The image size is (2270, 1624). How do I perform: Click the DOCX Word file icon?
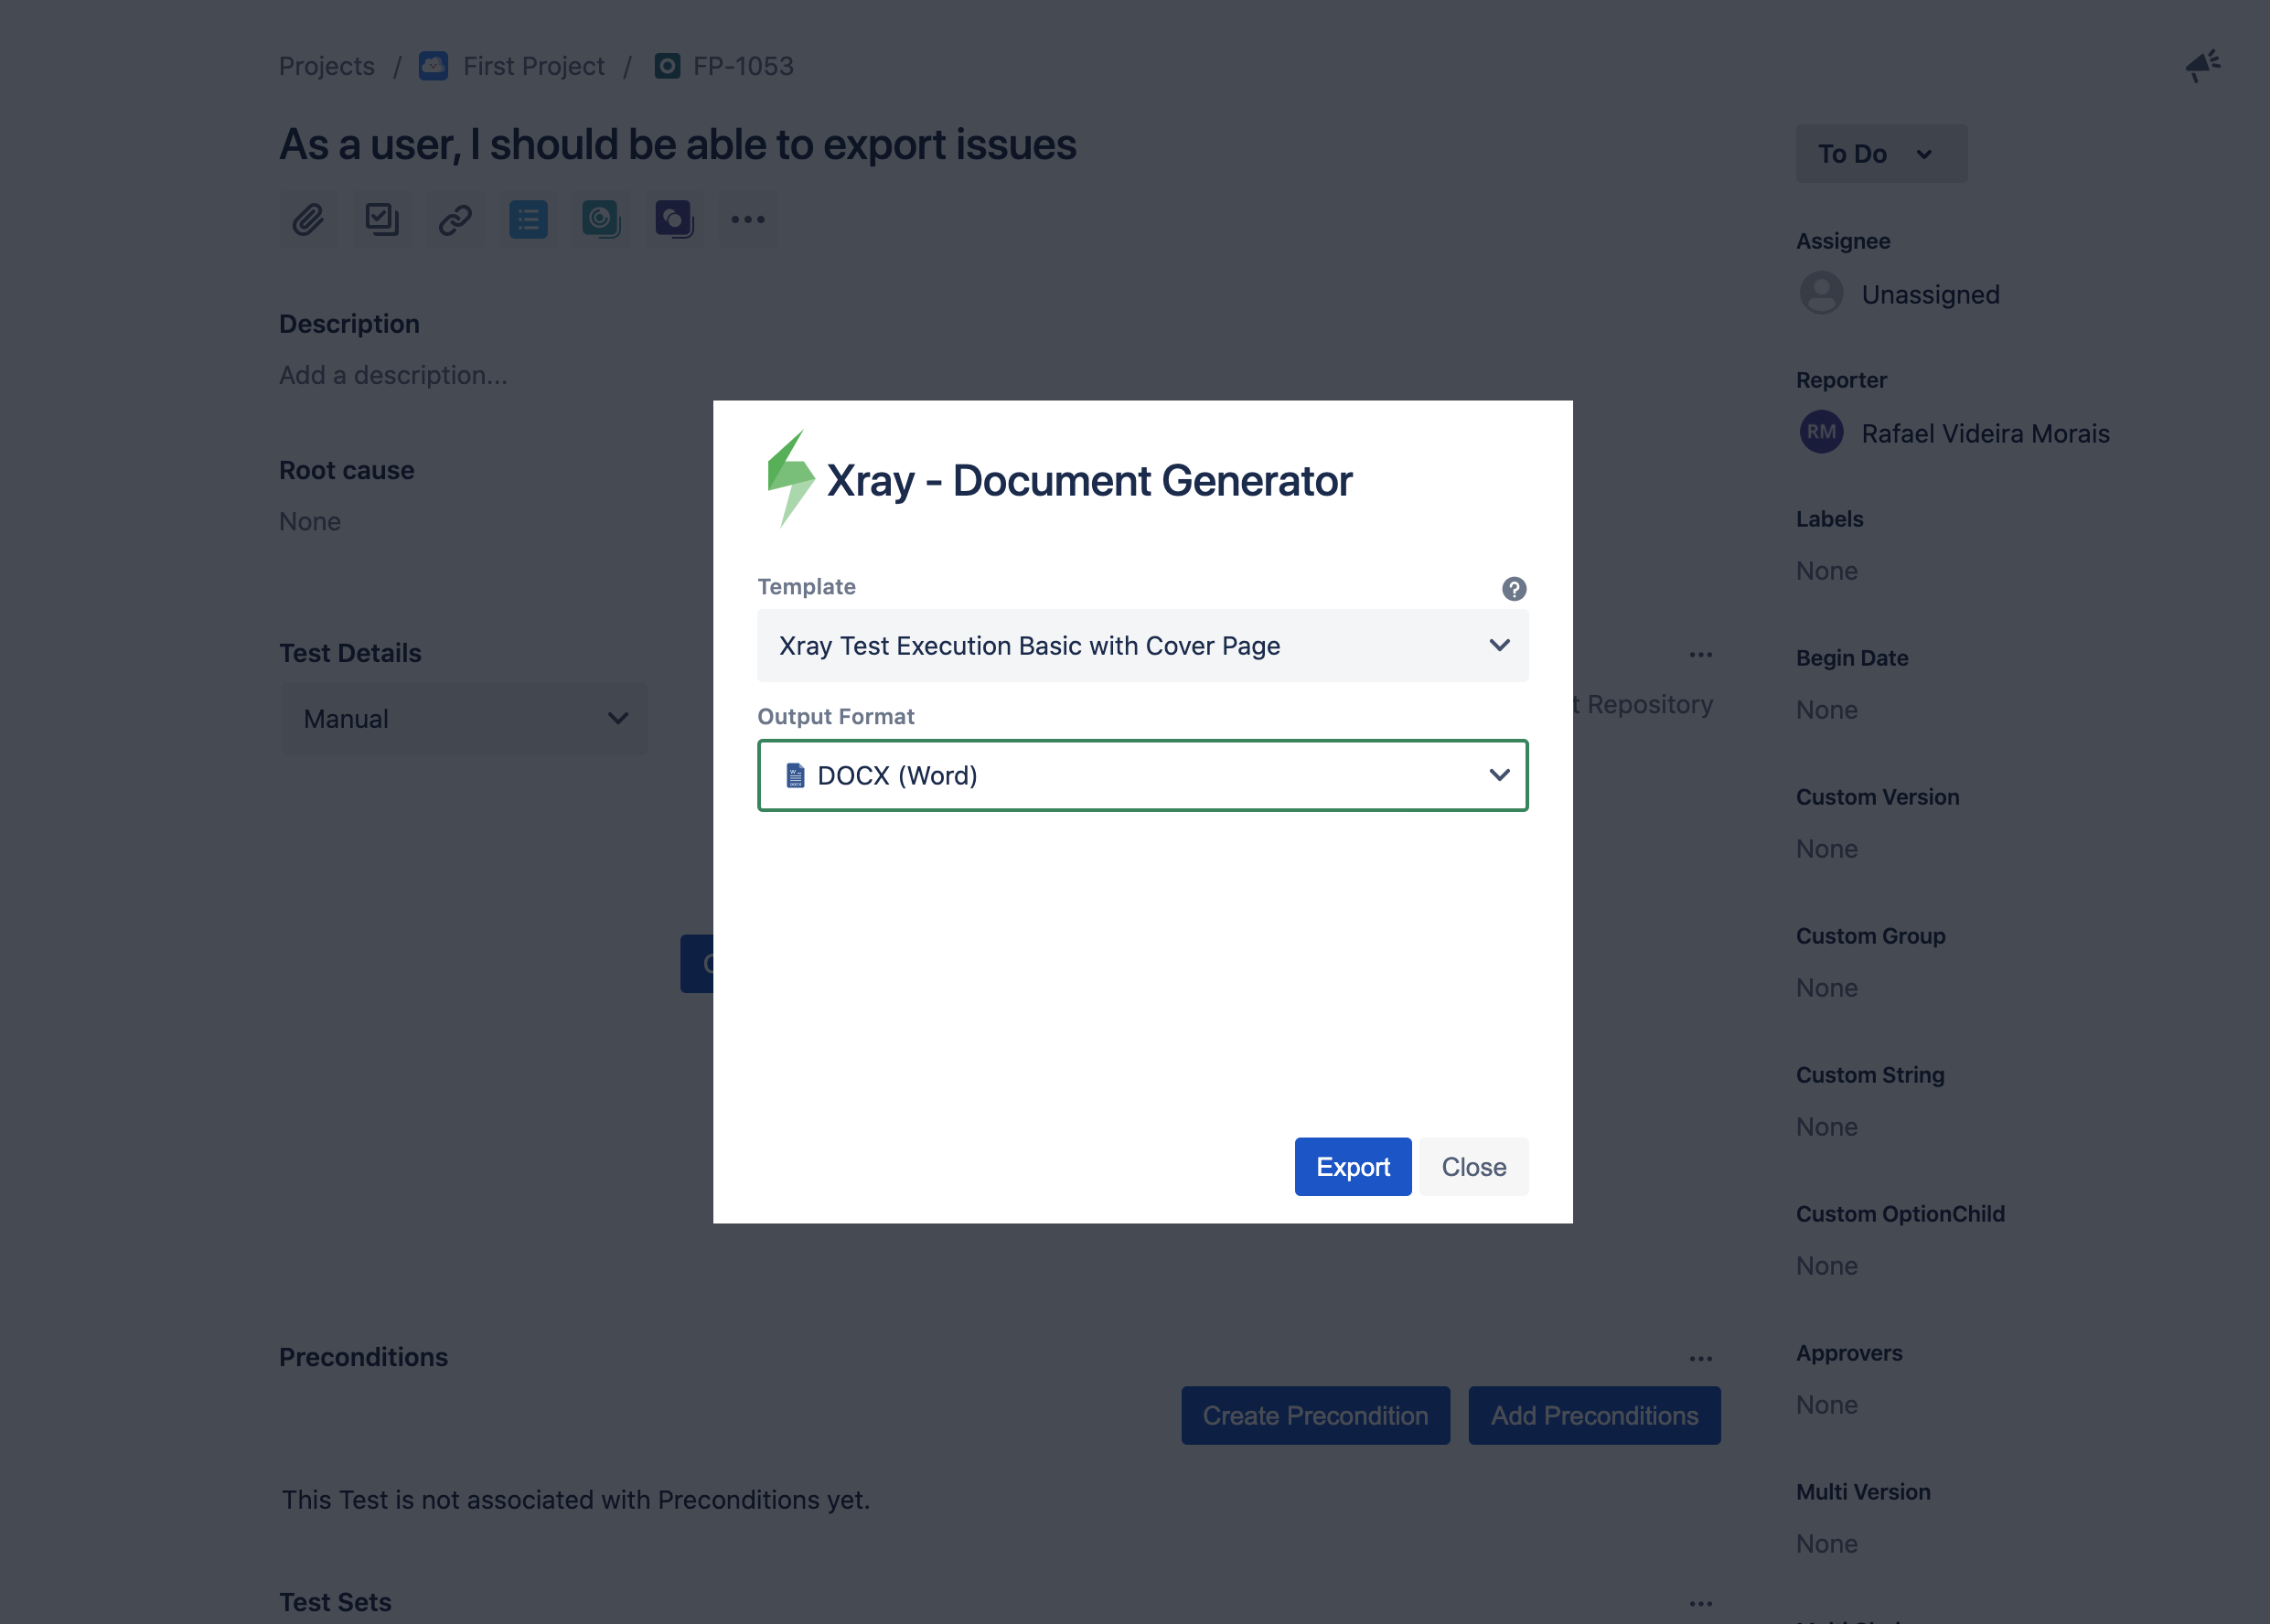pos(795,775)
